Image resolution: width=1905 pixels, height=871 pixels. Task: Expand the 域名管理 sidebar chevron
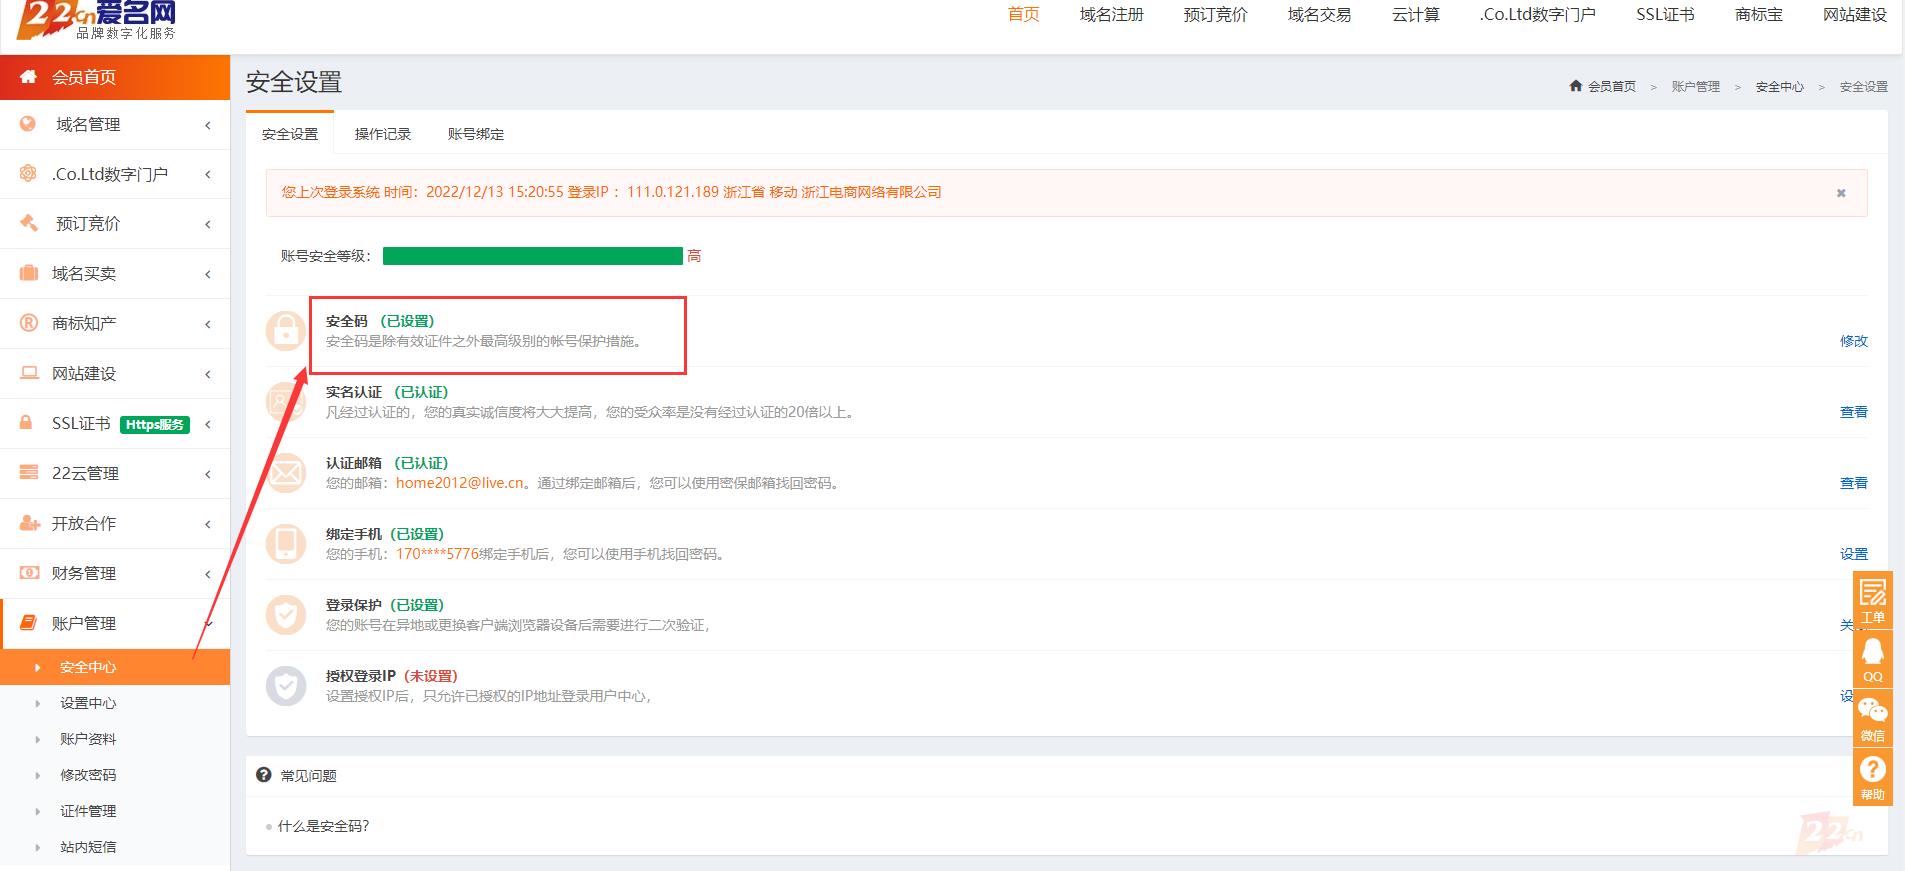[x=208, y=125]
